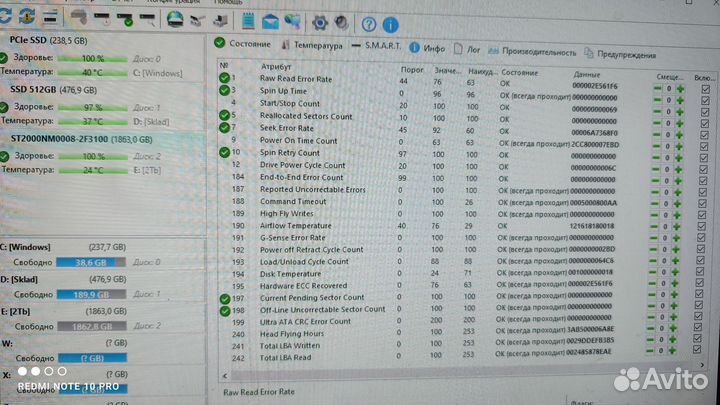This screenshot has width=720, height=405.
Task: Click the refresh with lock toolbar icon
Action: (27, 17)
